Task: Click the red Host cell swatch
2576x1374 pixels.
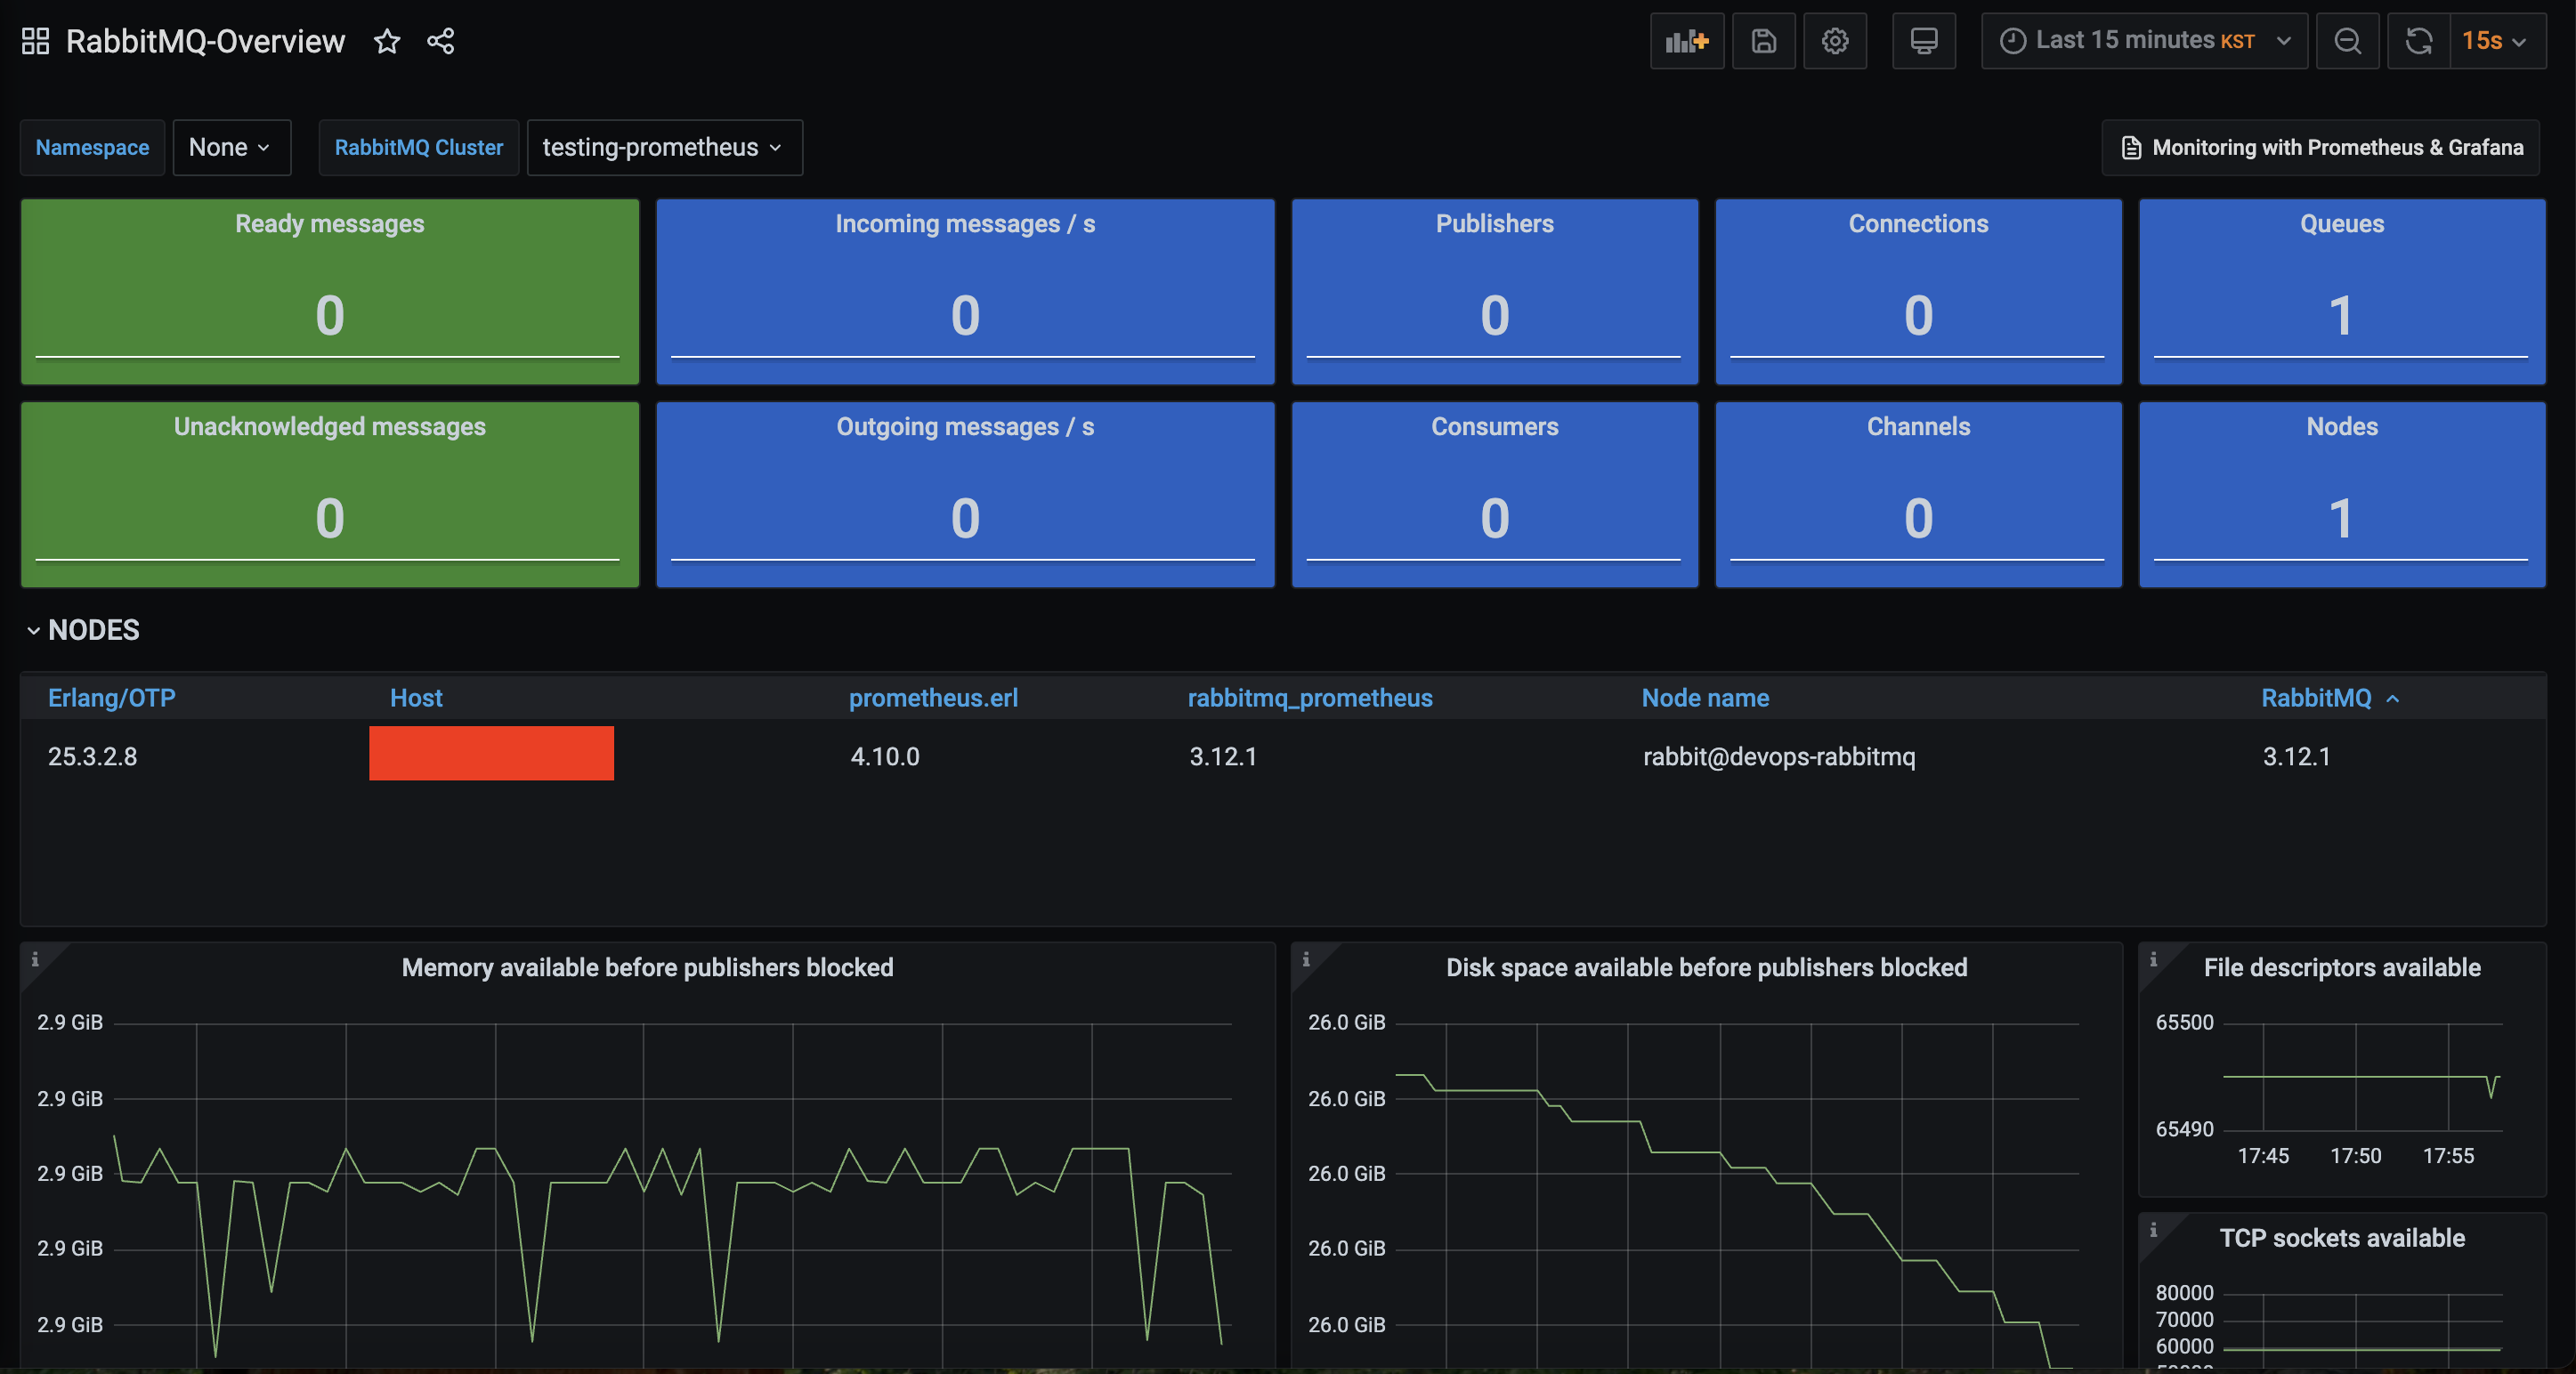Action: coord(491,753)
